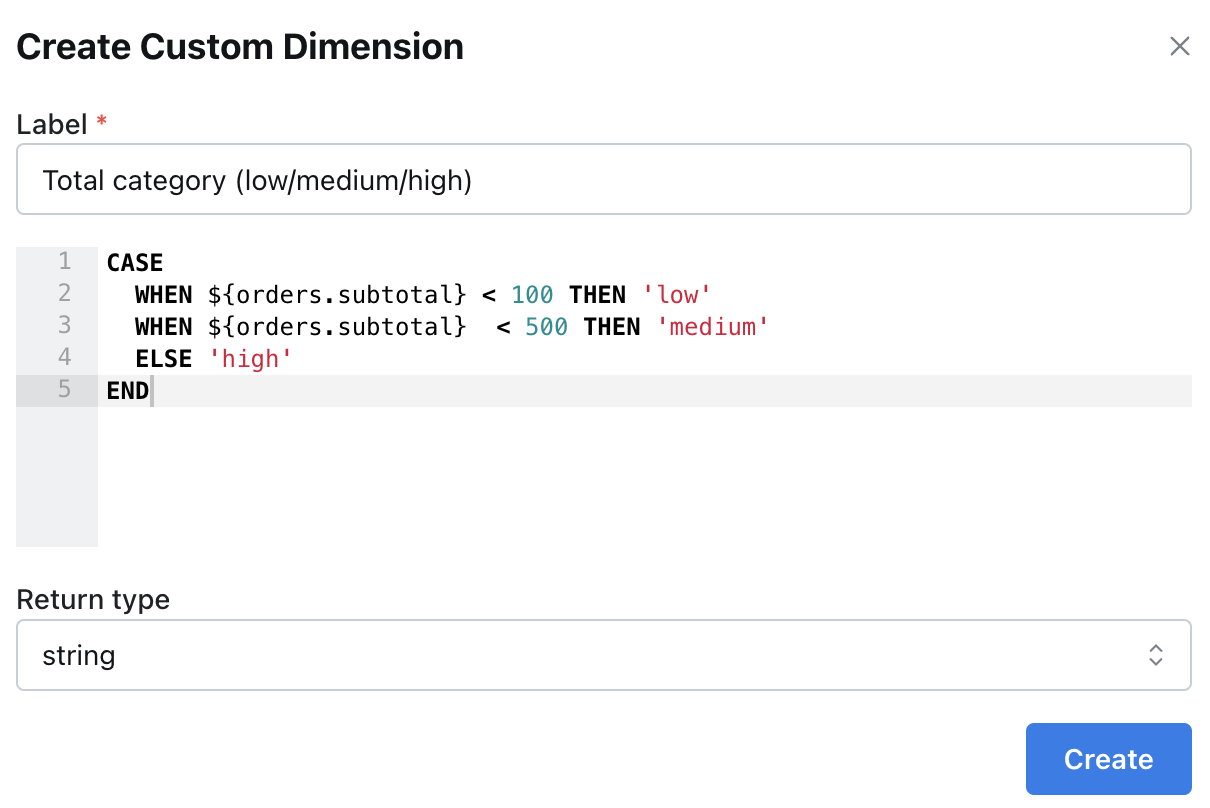Click the CASE keyword on line 1
Image resolution: width=1210 pixels, height=808 pixels.
[135, 263]
